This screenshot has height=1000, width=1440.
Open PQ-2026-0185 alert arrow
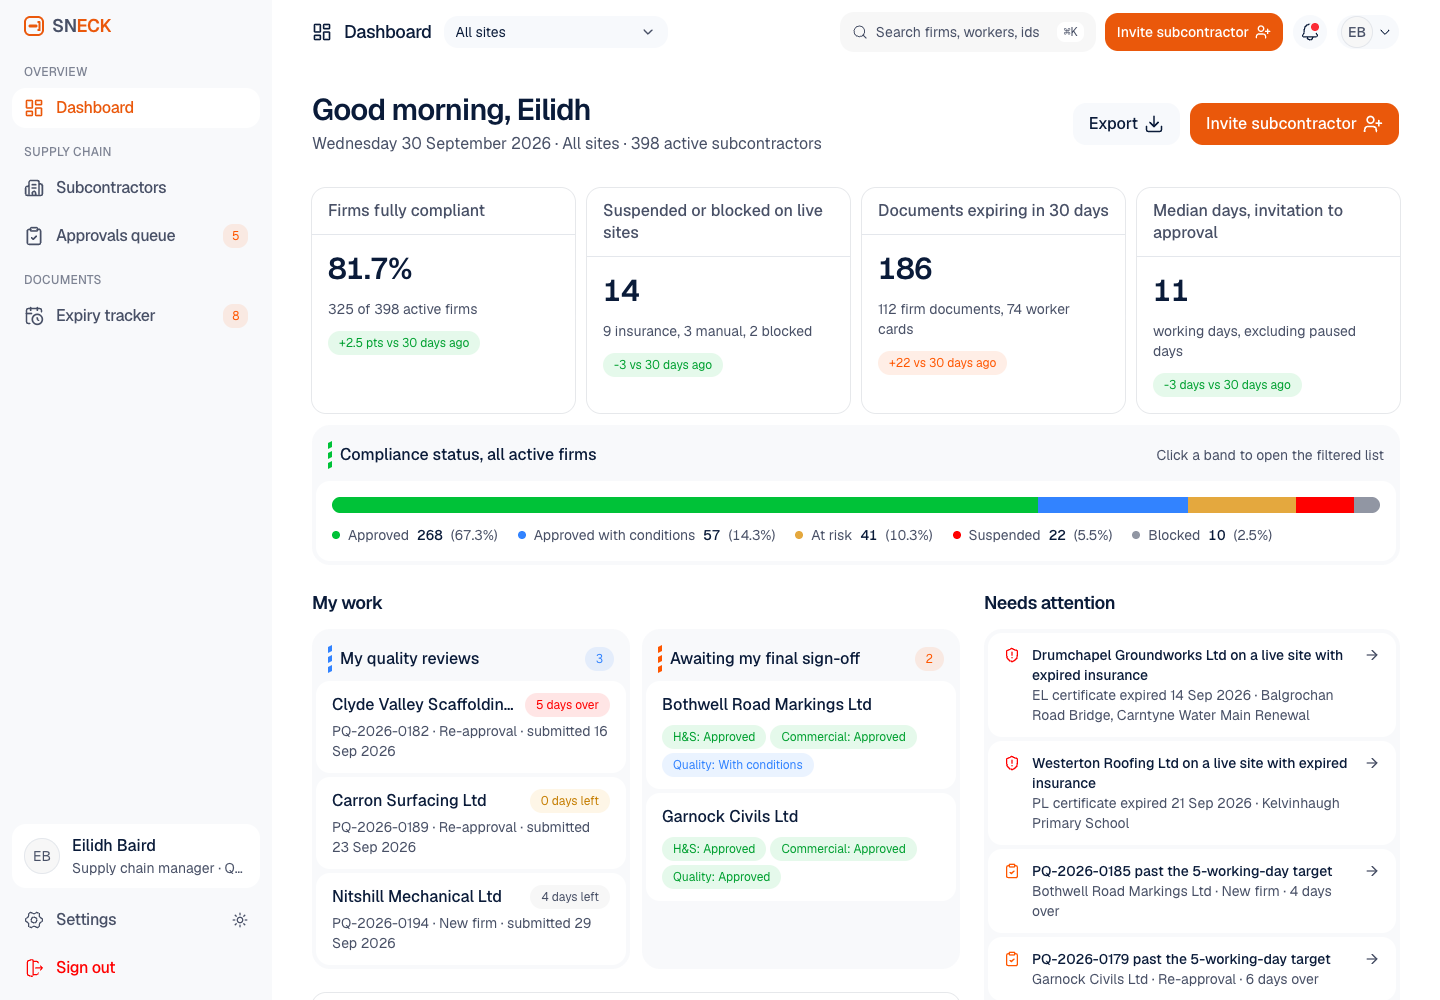[x=1372, y=871]
